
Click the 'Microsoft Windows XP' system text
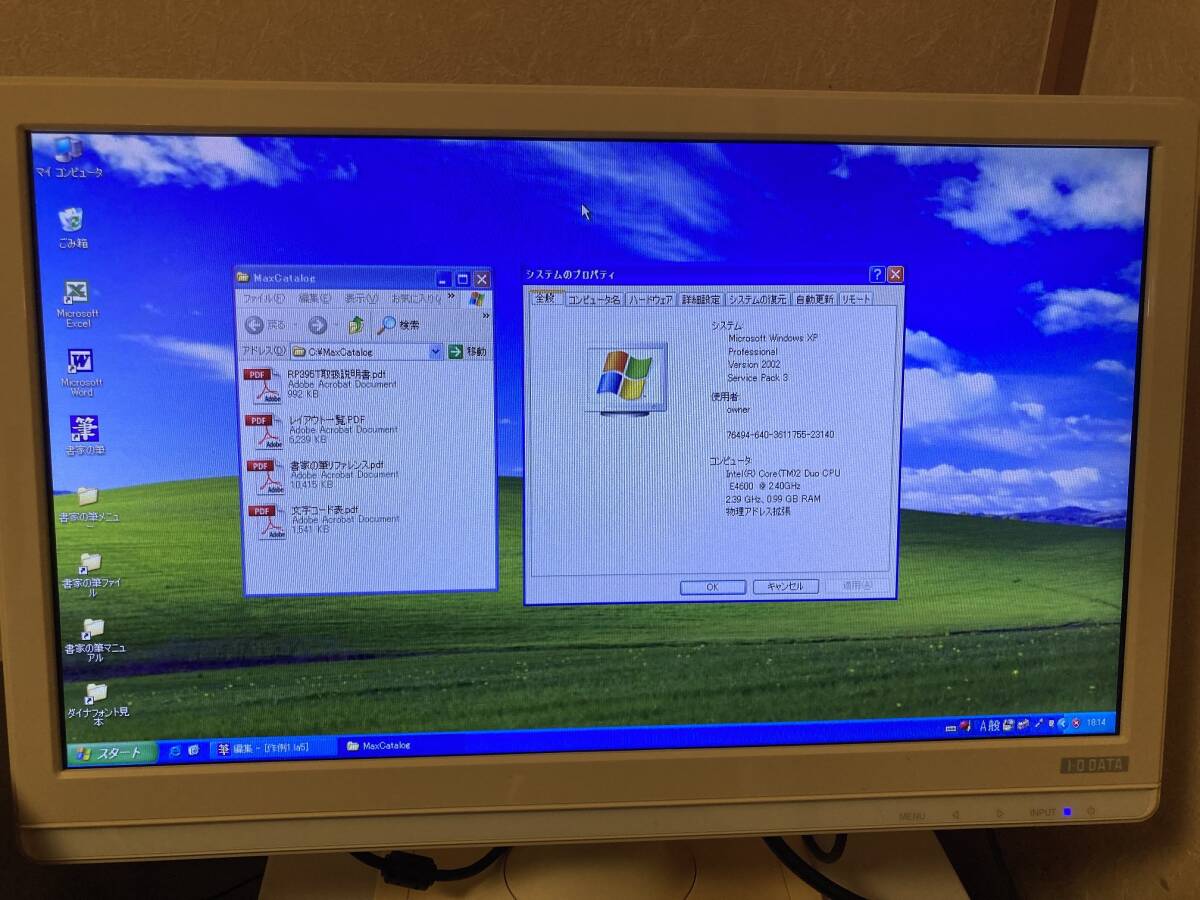point(773,339)
